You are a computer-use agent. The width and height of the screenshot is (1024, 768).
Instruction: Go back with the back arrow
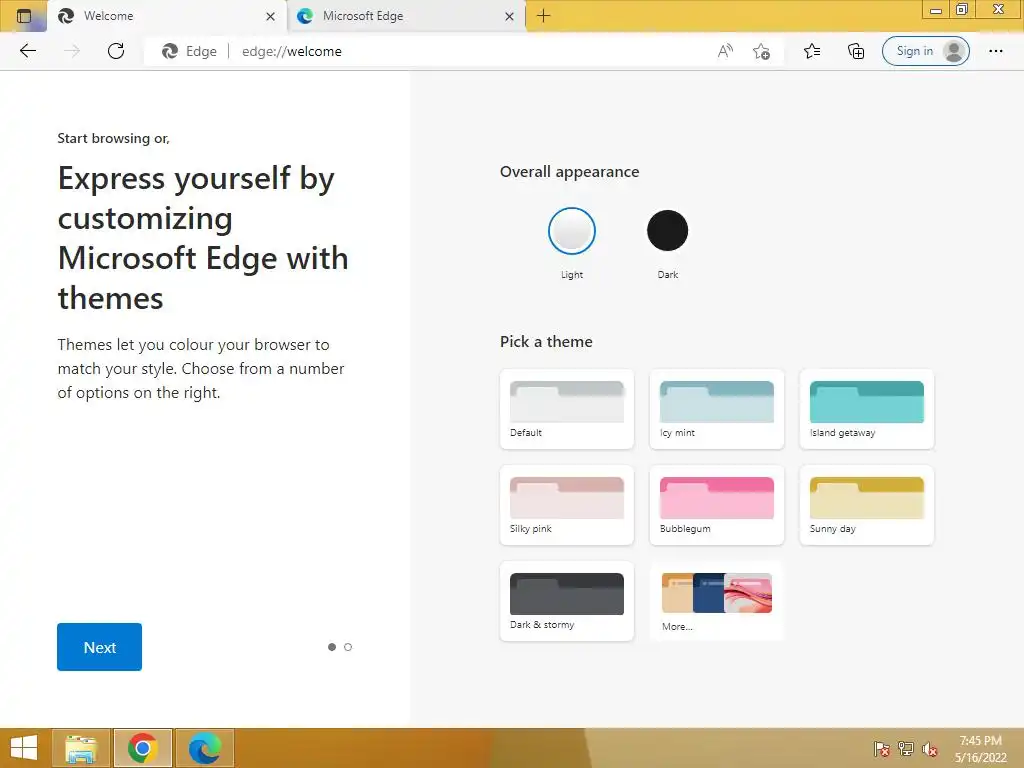pos(28,51)
